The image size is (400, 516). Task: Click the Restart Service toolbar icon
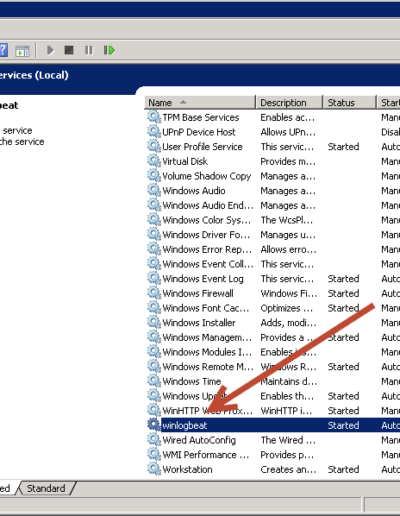click(109, 50)
